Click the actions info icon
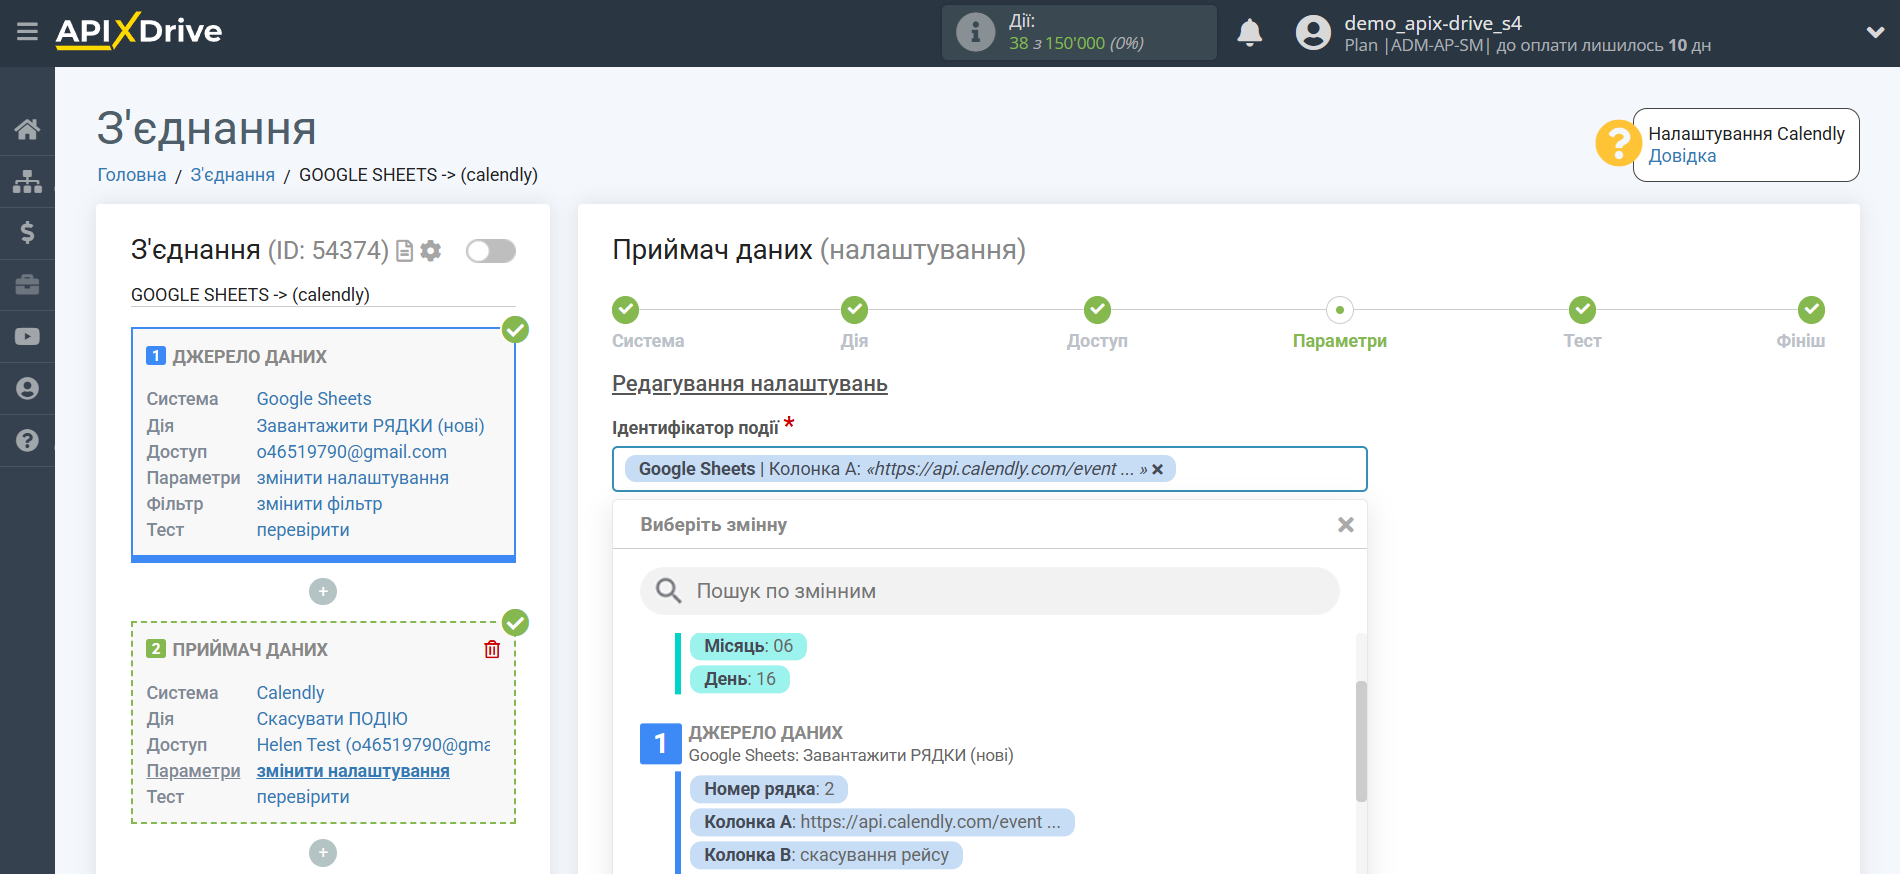 coord(975,32)
